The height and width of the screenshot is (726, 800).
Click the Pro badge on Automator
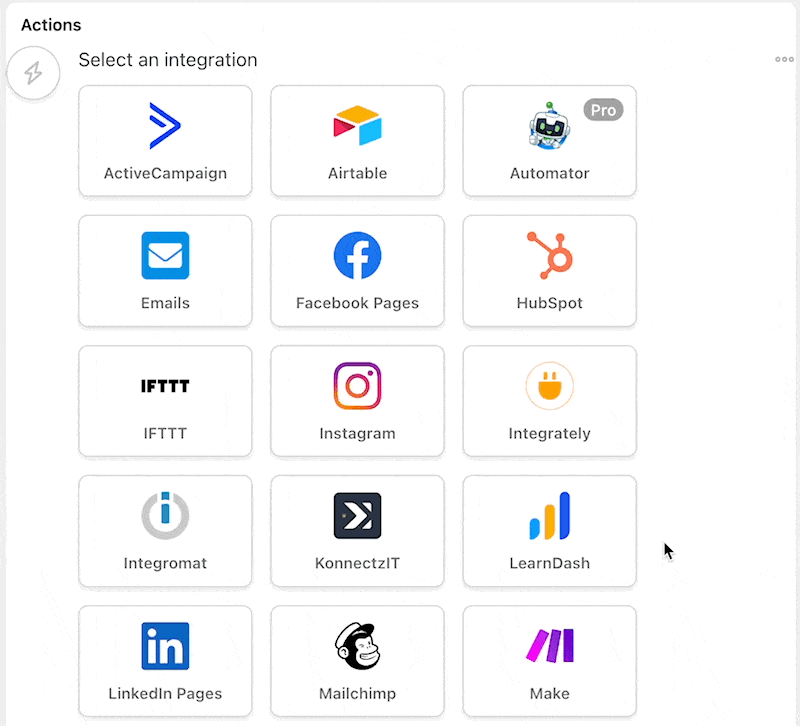coord(603,110)
